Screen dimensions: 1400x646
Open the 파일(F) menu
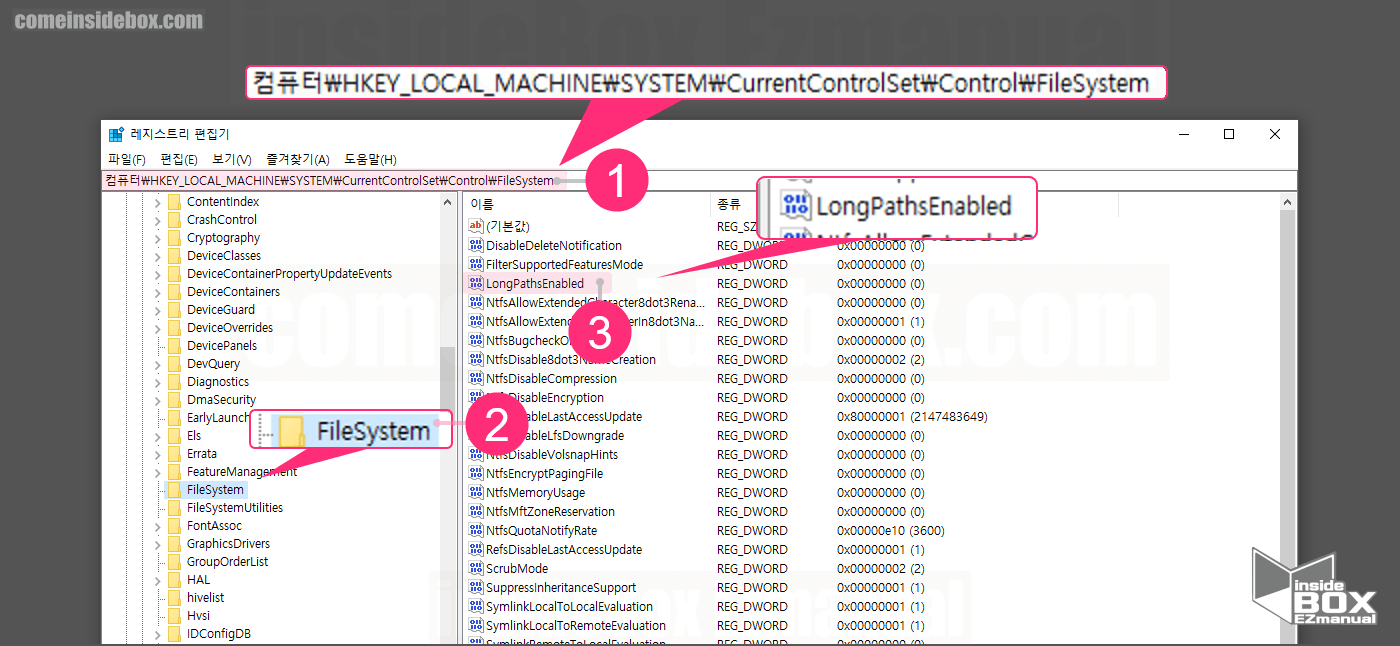point(127,160)
